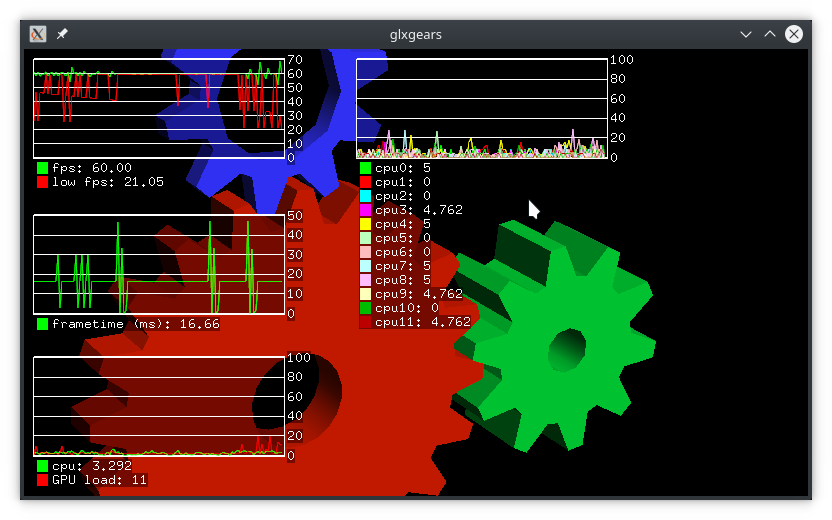Click the cpu11 dark red legend swatch
The width and height of the screenshot is (832, 520).
coord(366,322)
